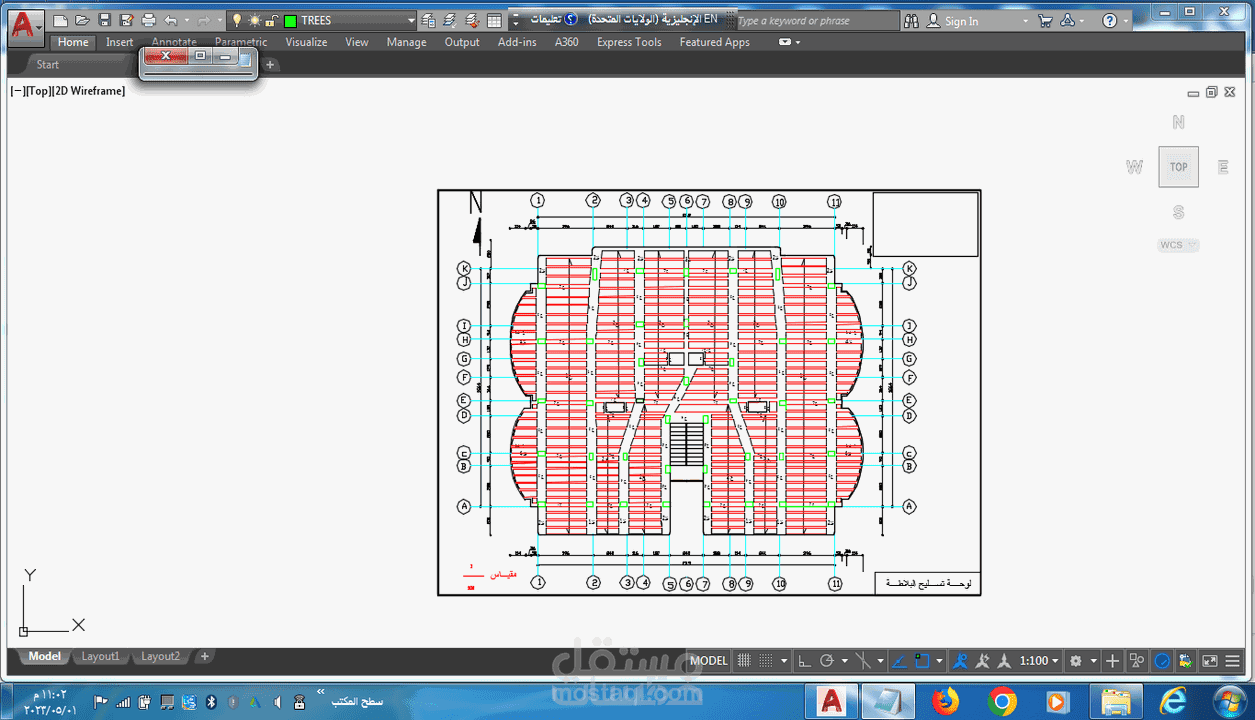Add a new drawing tab with plus
The width and height of the screenshot is (1255, 720).
[x=270, y=65]
